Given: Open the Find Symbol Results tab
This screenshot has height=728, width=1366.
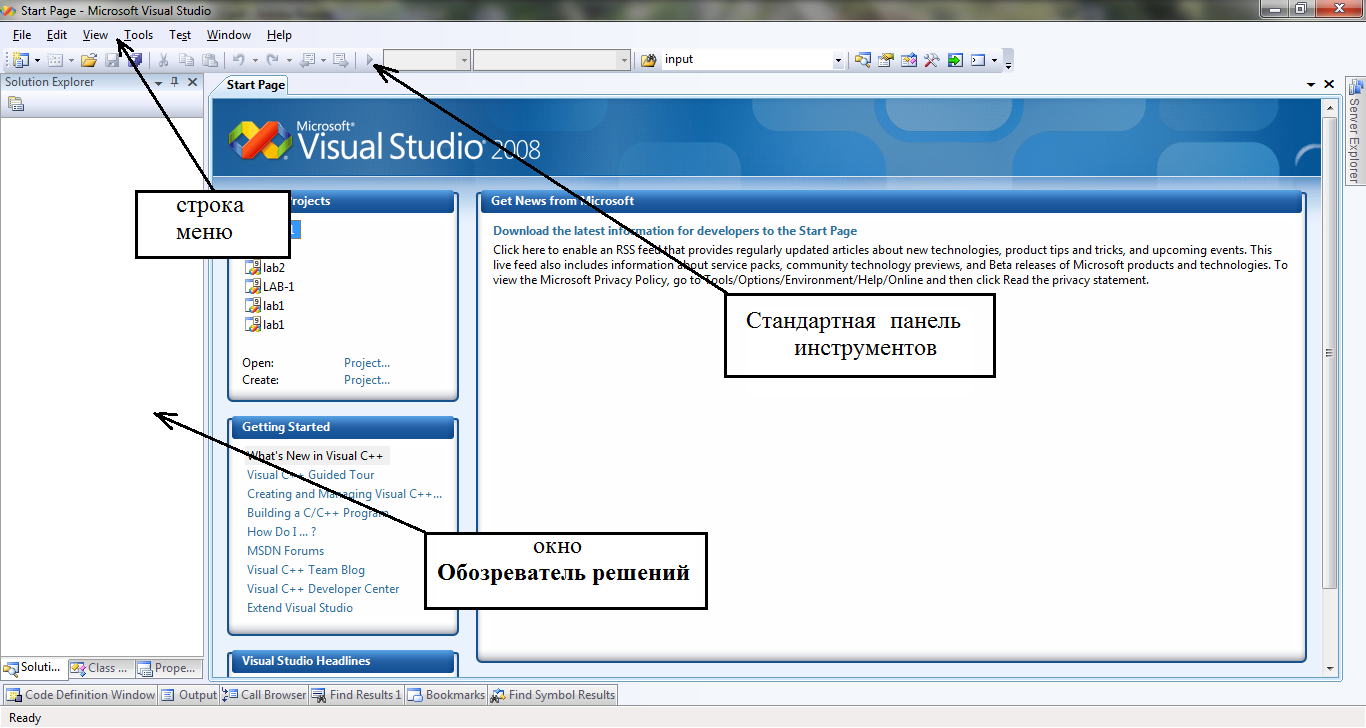Looking at the screenshot, I should click(553, 695).
